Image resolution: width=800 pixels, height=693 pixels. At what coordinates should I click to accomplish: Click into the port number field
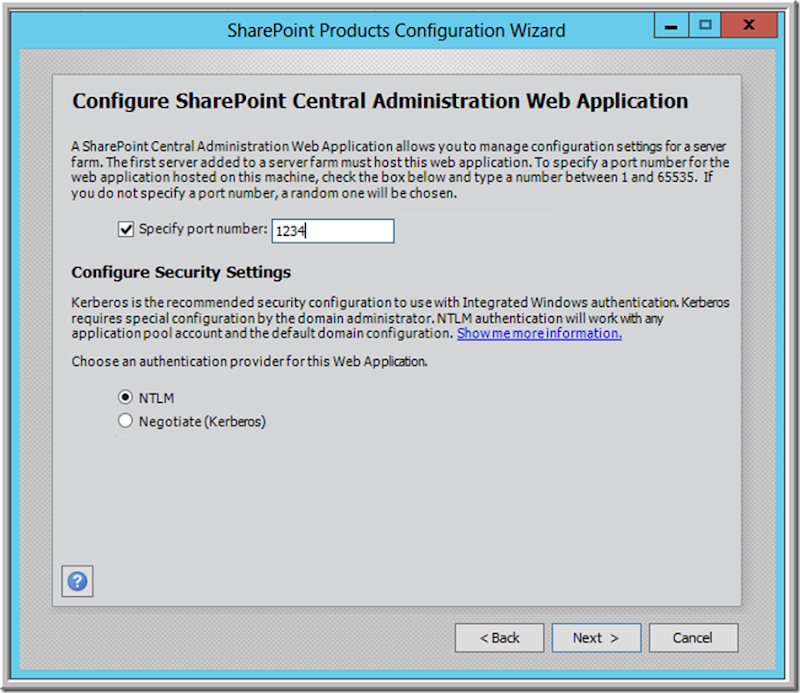(333, 231)
